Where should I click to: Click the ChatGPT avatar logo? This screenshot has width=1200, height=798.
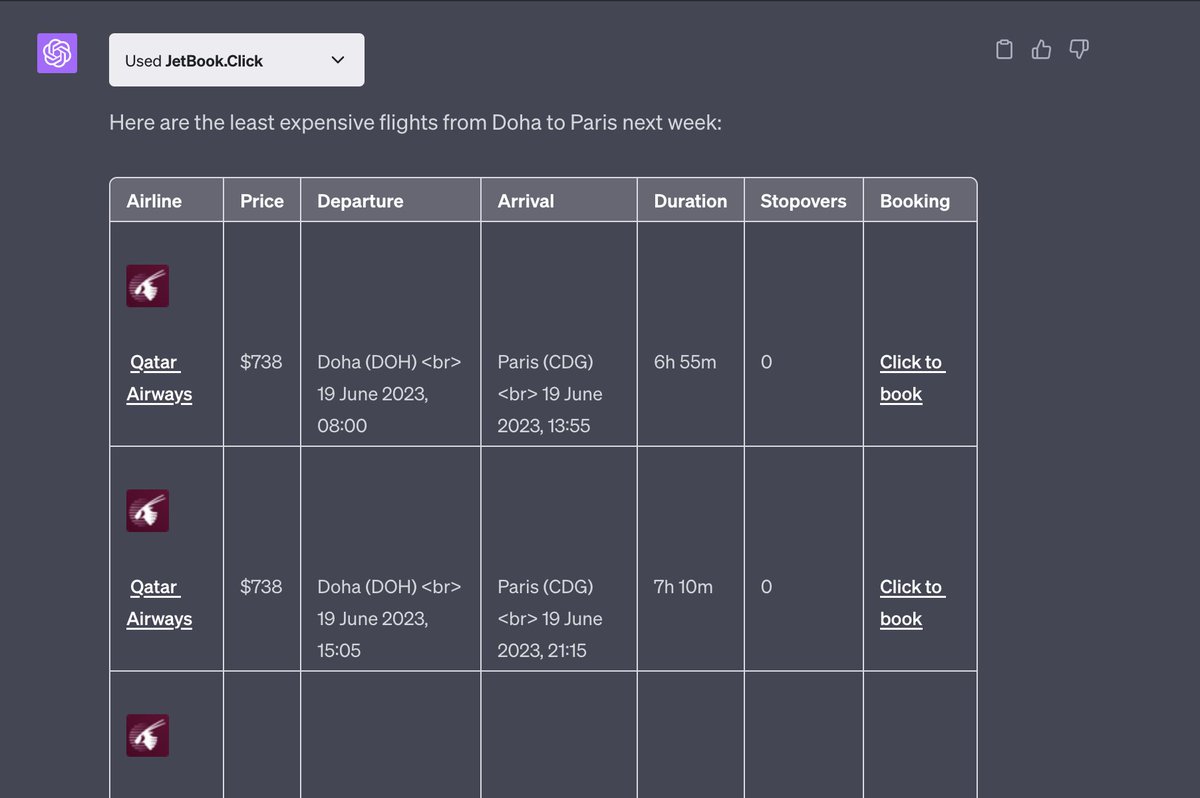click(x=57, y=53)
